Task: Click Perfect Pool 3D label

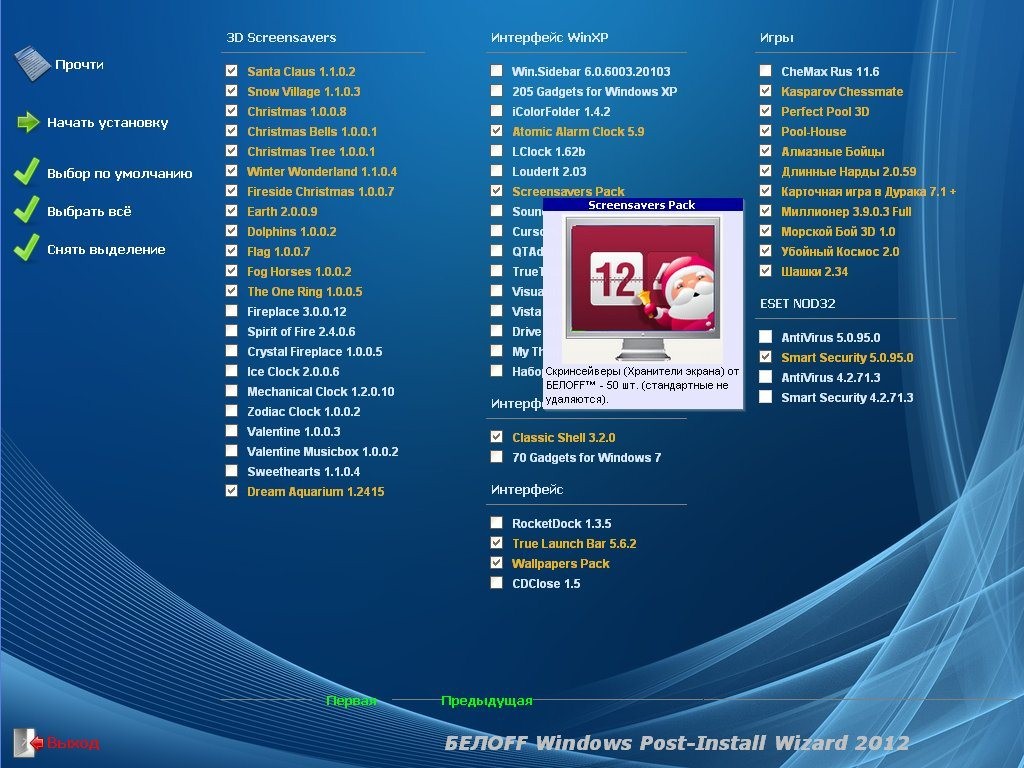Action: [x=825, y=112]
